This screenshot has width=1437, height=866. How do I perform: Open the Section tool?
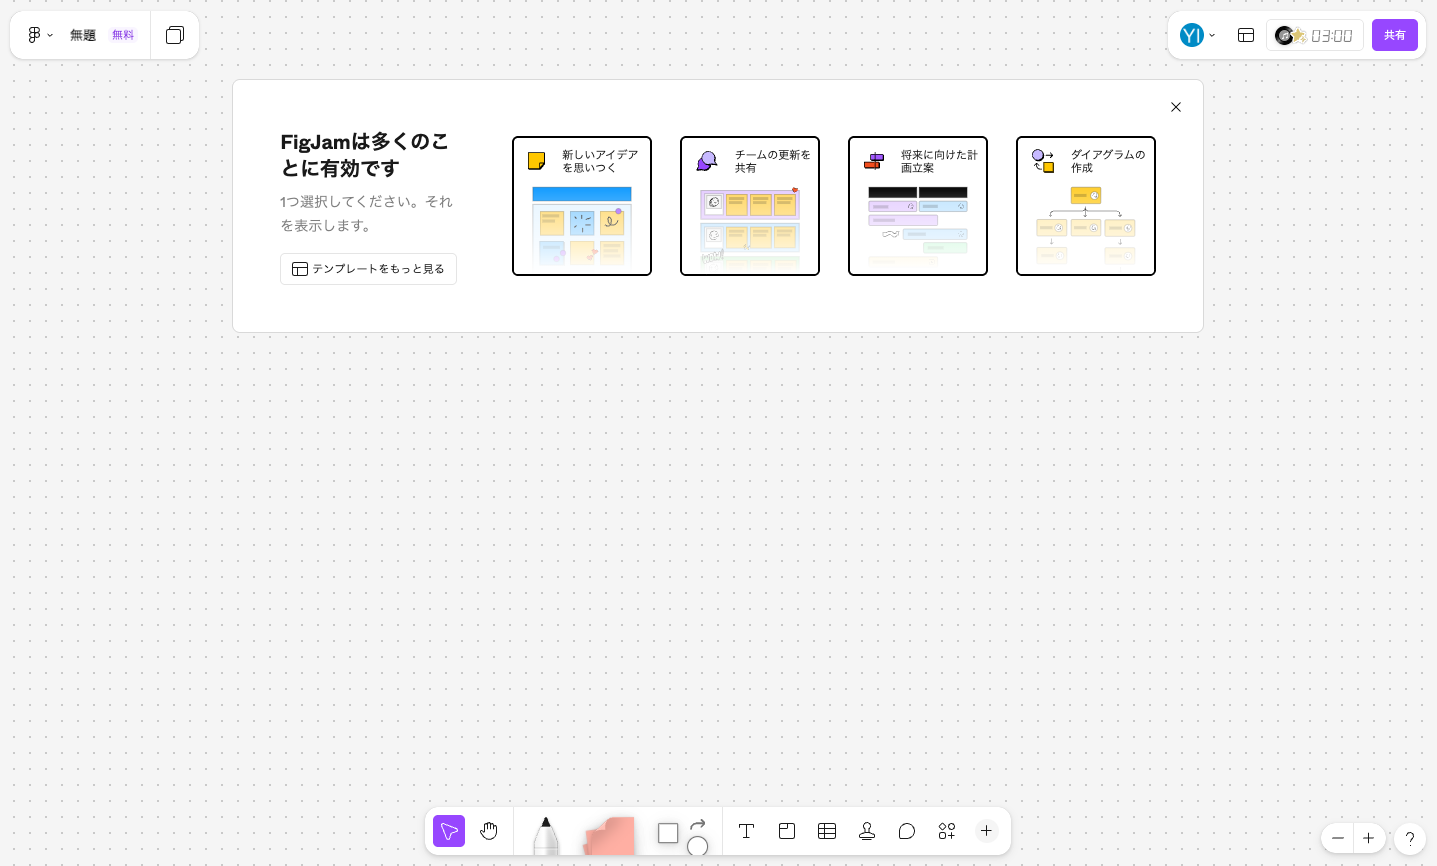tap(786, 831)
